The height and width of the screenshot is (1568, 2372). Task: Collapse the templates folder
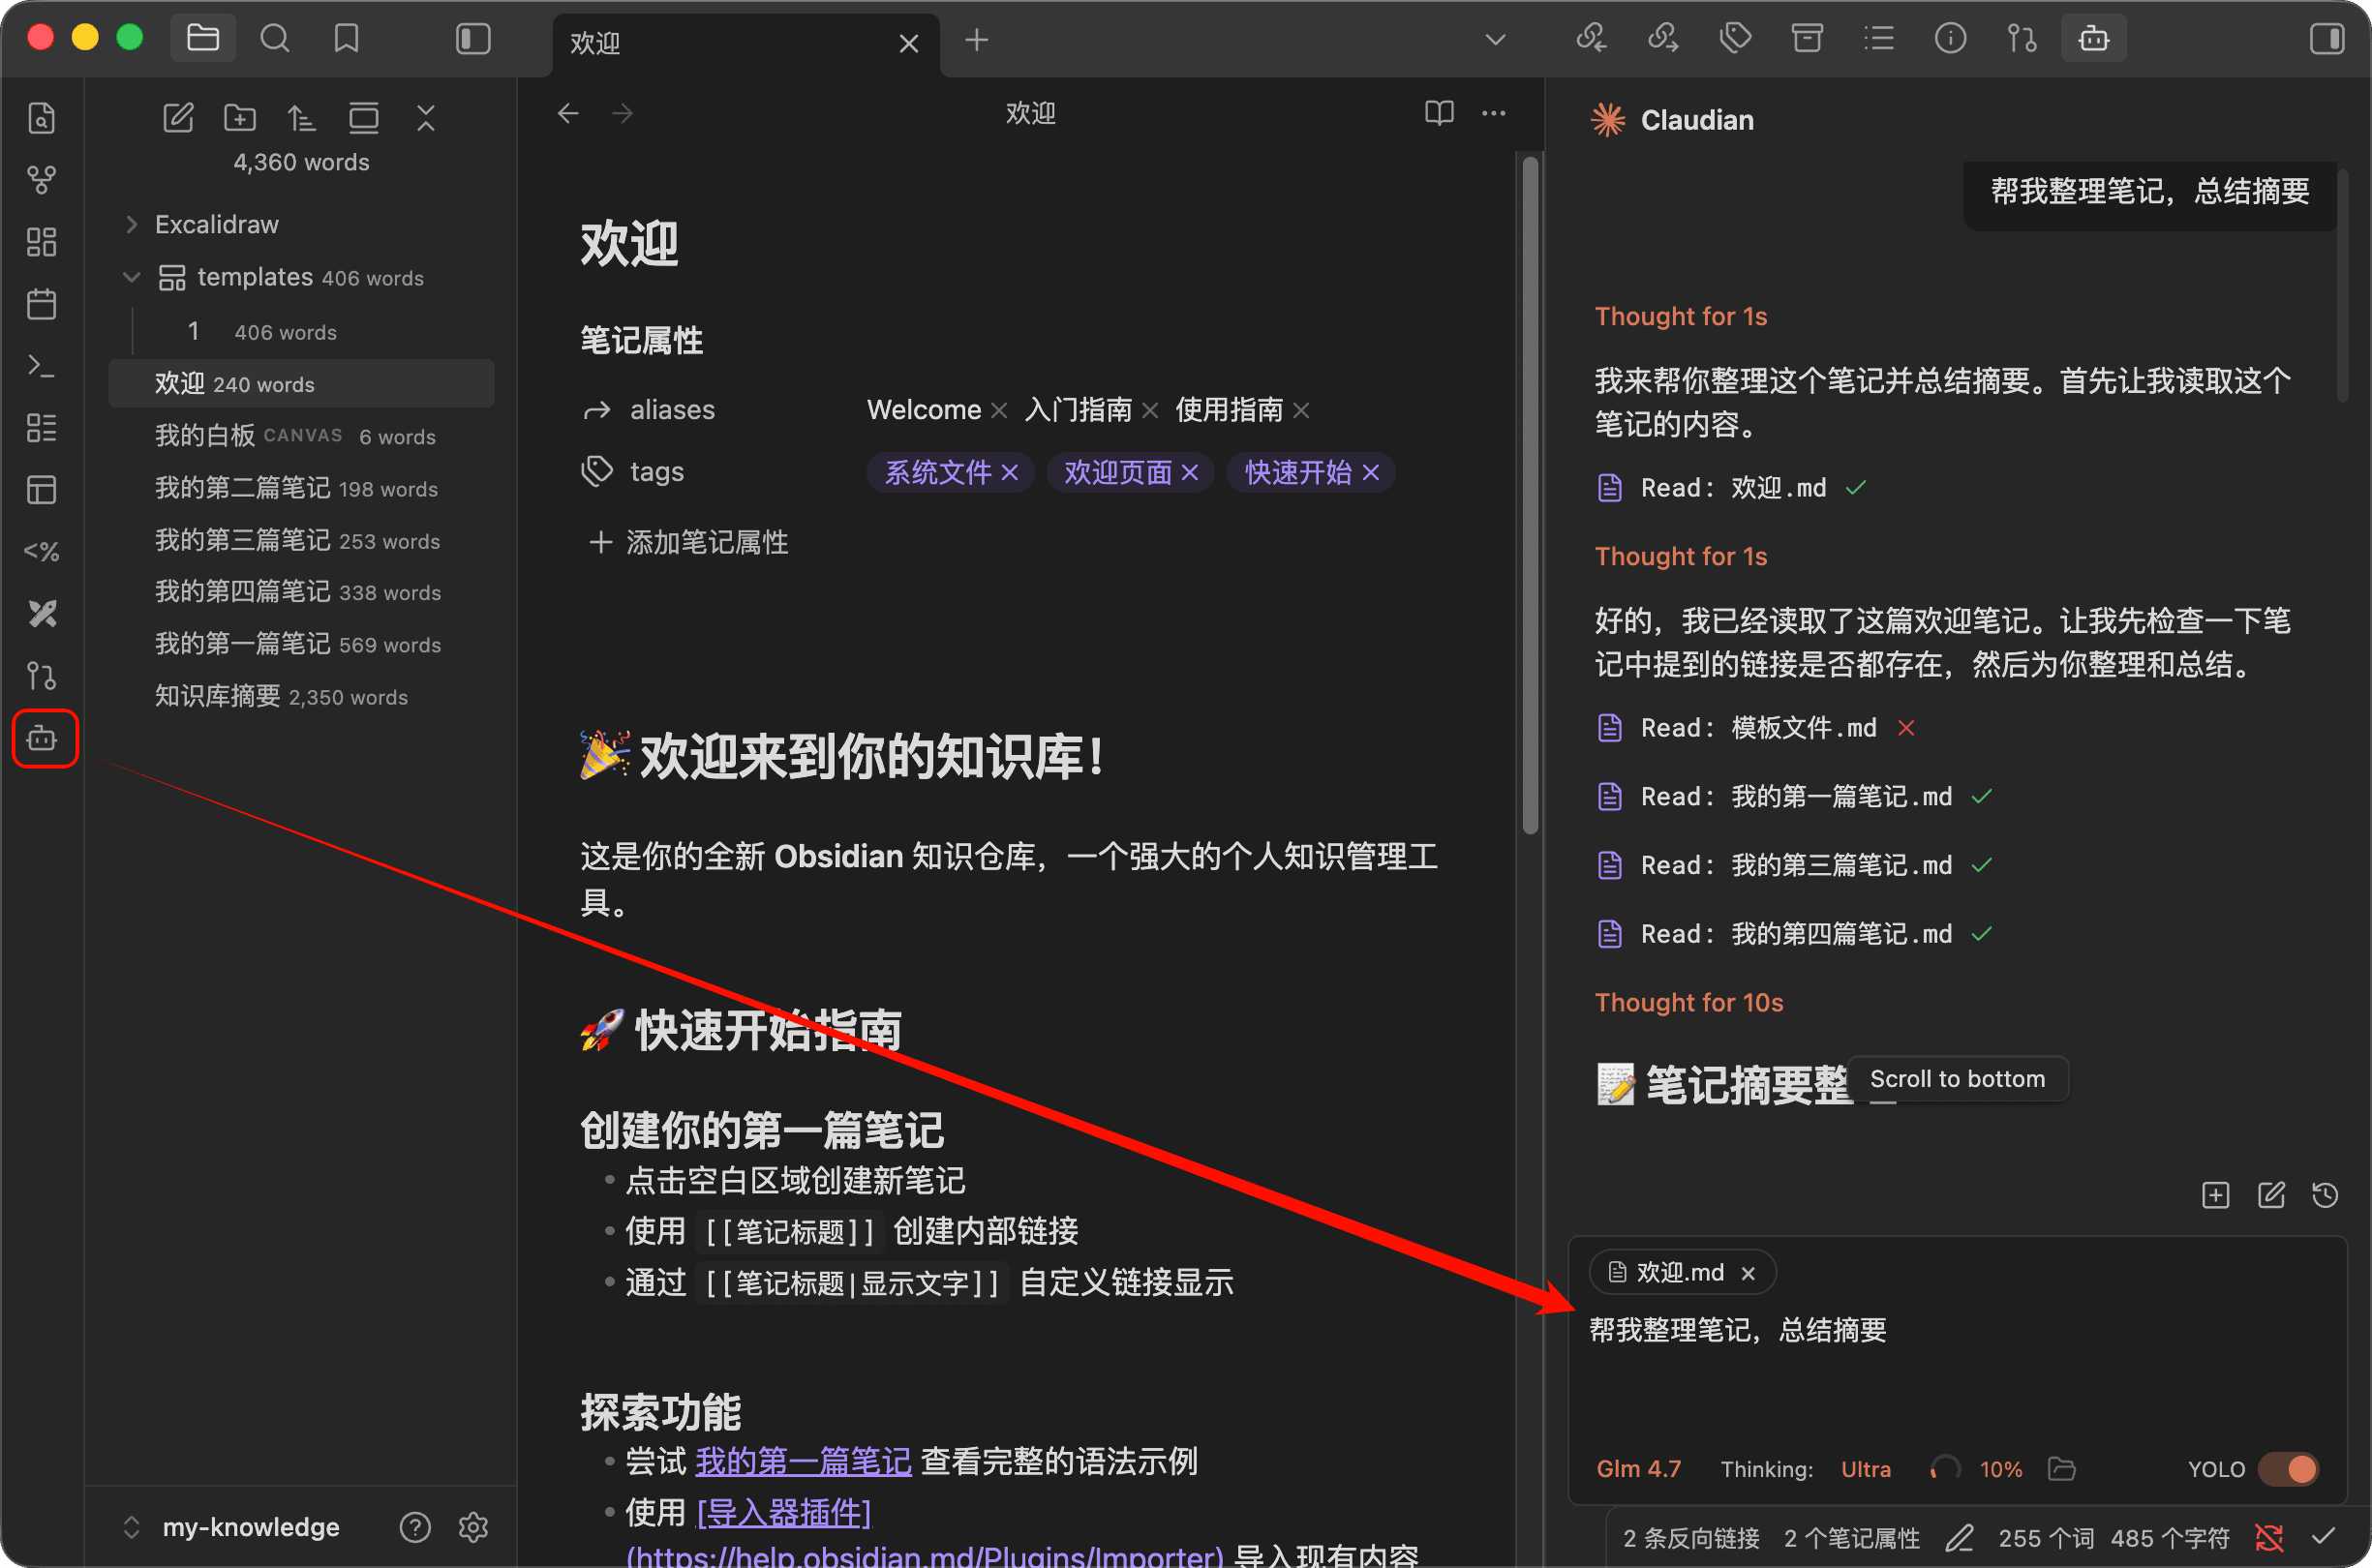pyautogui.click(x=132, y=277)
